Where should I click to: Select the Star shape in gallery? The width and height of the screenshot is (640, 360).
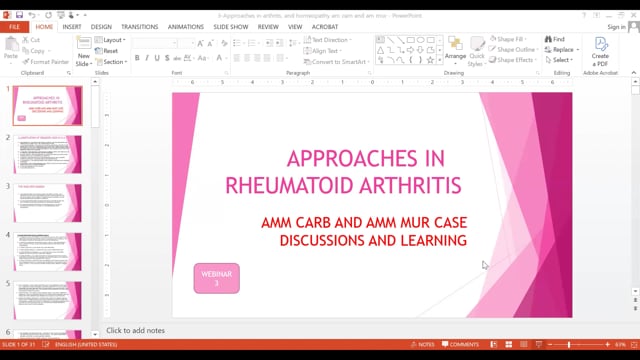point(430,60)
